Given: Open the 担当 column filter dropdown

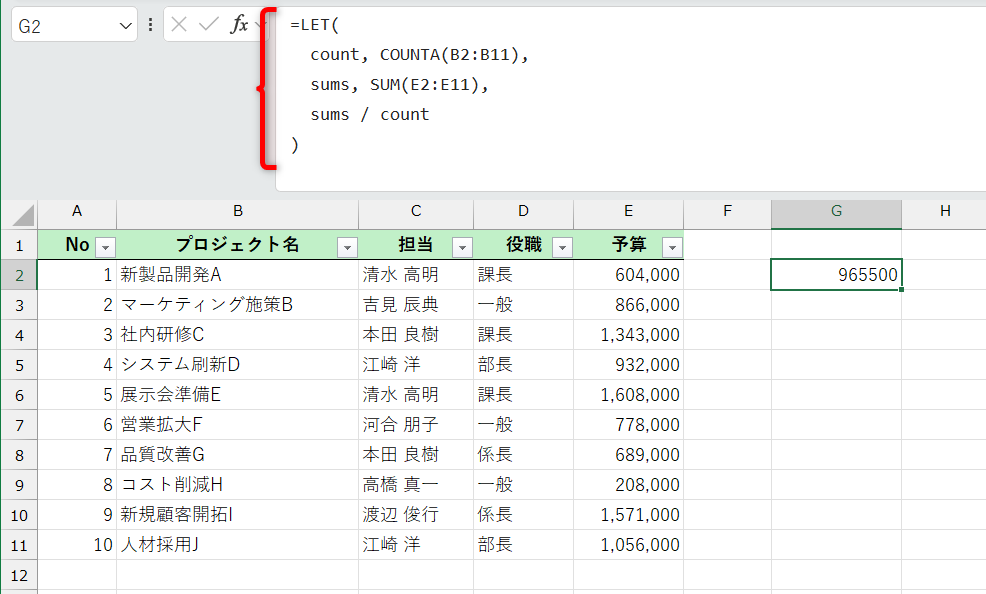Looking at the screenshot, I should click(x=461, y=245).
